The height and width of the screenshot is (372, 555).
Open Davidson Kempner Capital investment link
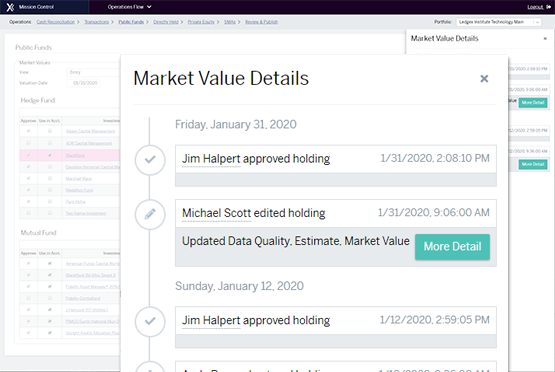(x=93, y=167)
